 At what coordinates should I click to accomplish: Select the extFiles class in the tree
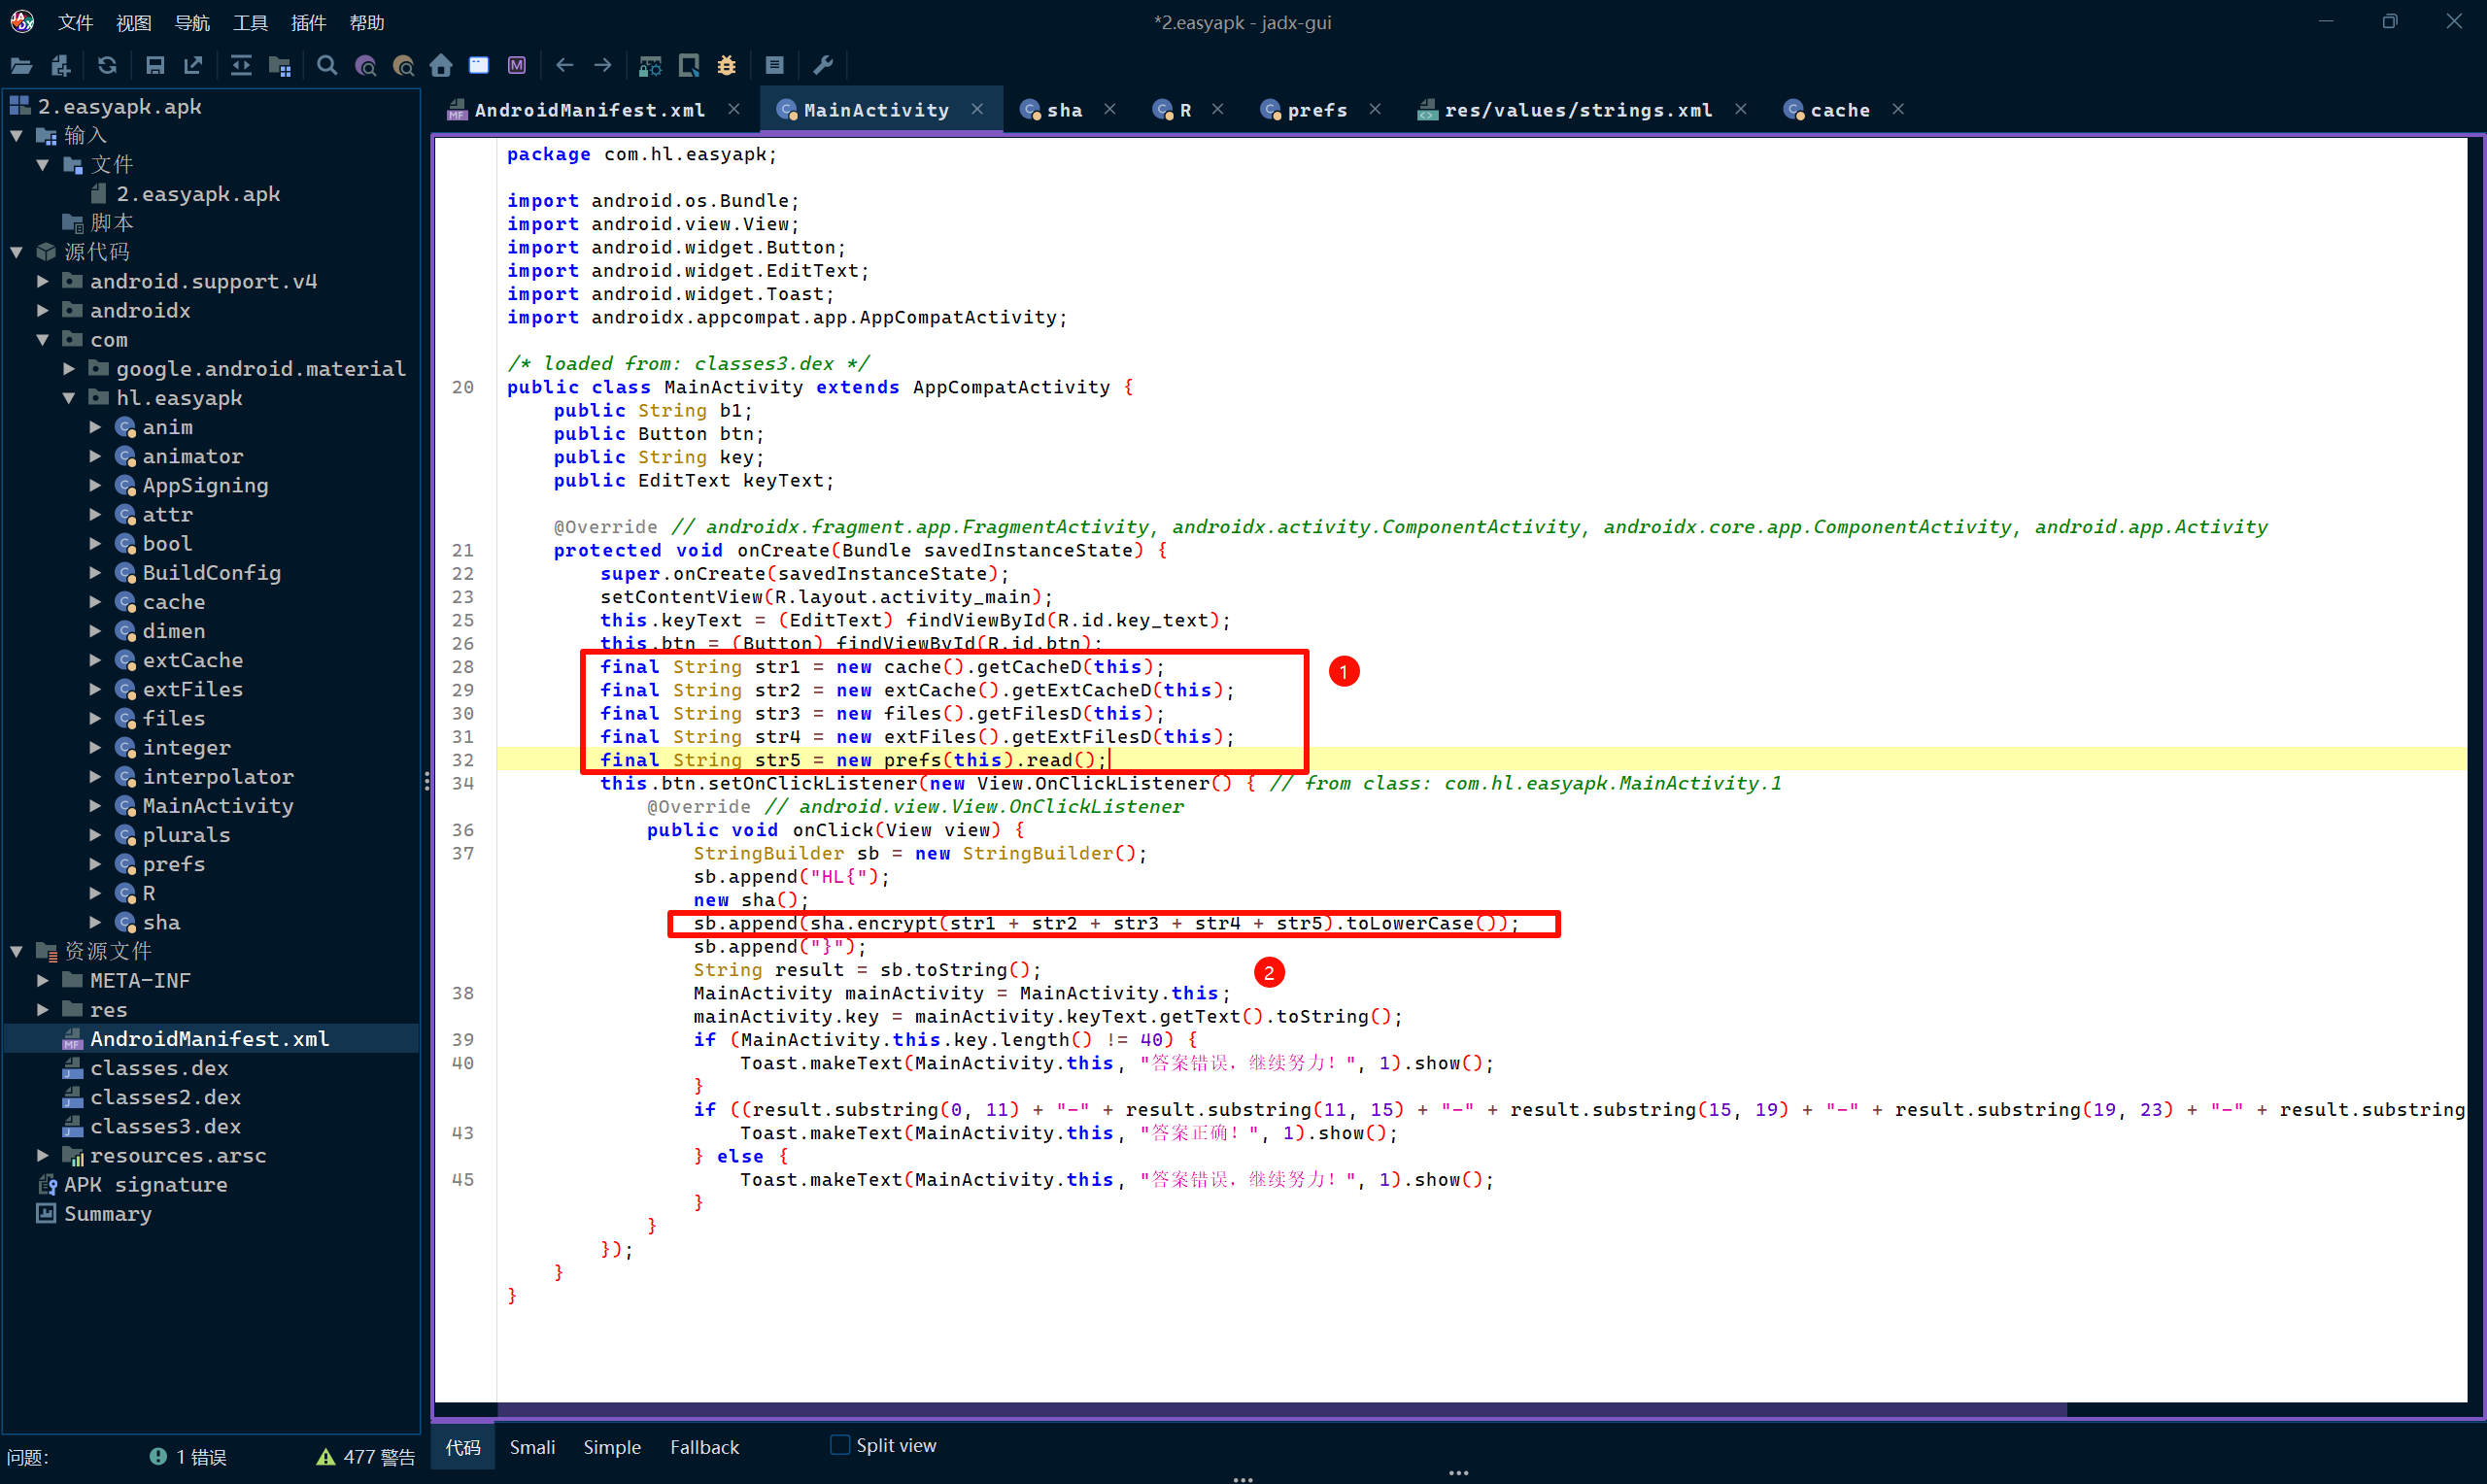tap(192, 689)
